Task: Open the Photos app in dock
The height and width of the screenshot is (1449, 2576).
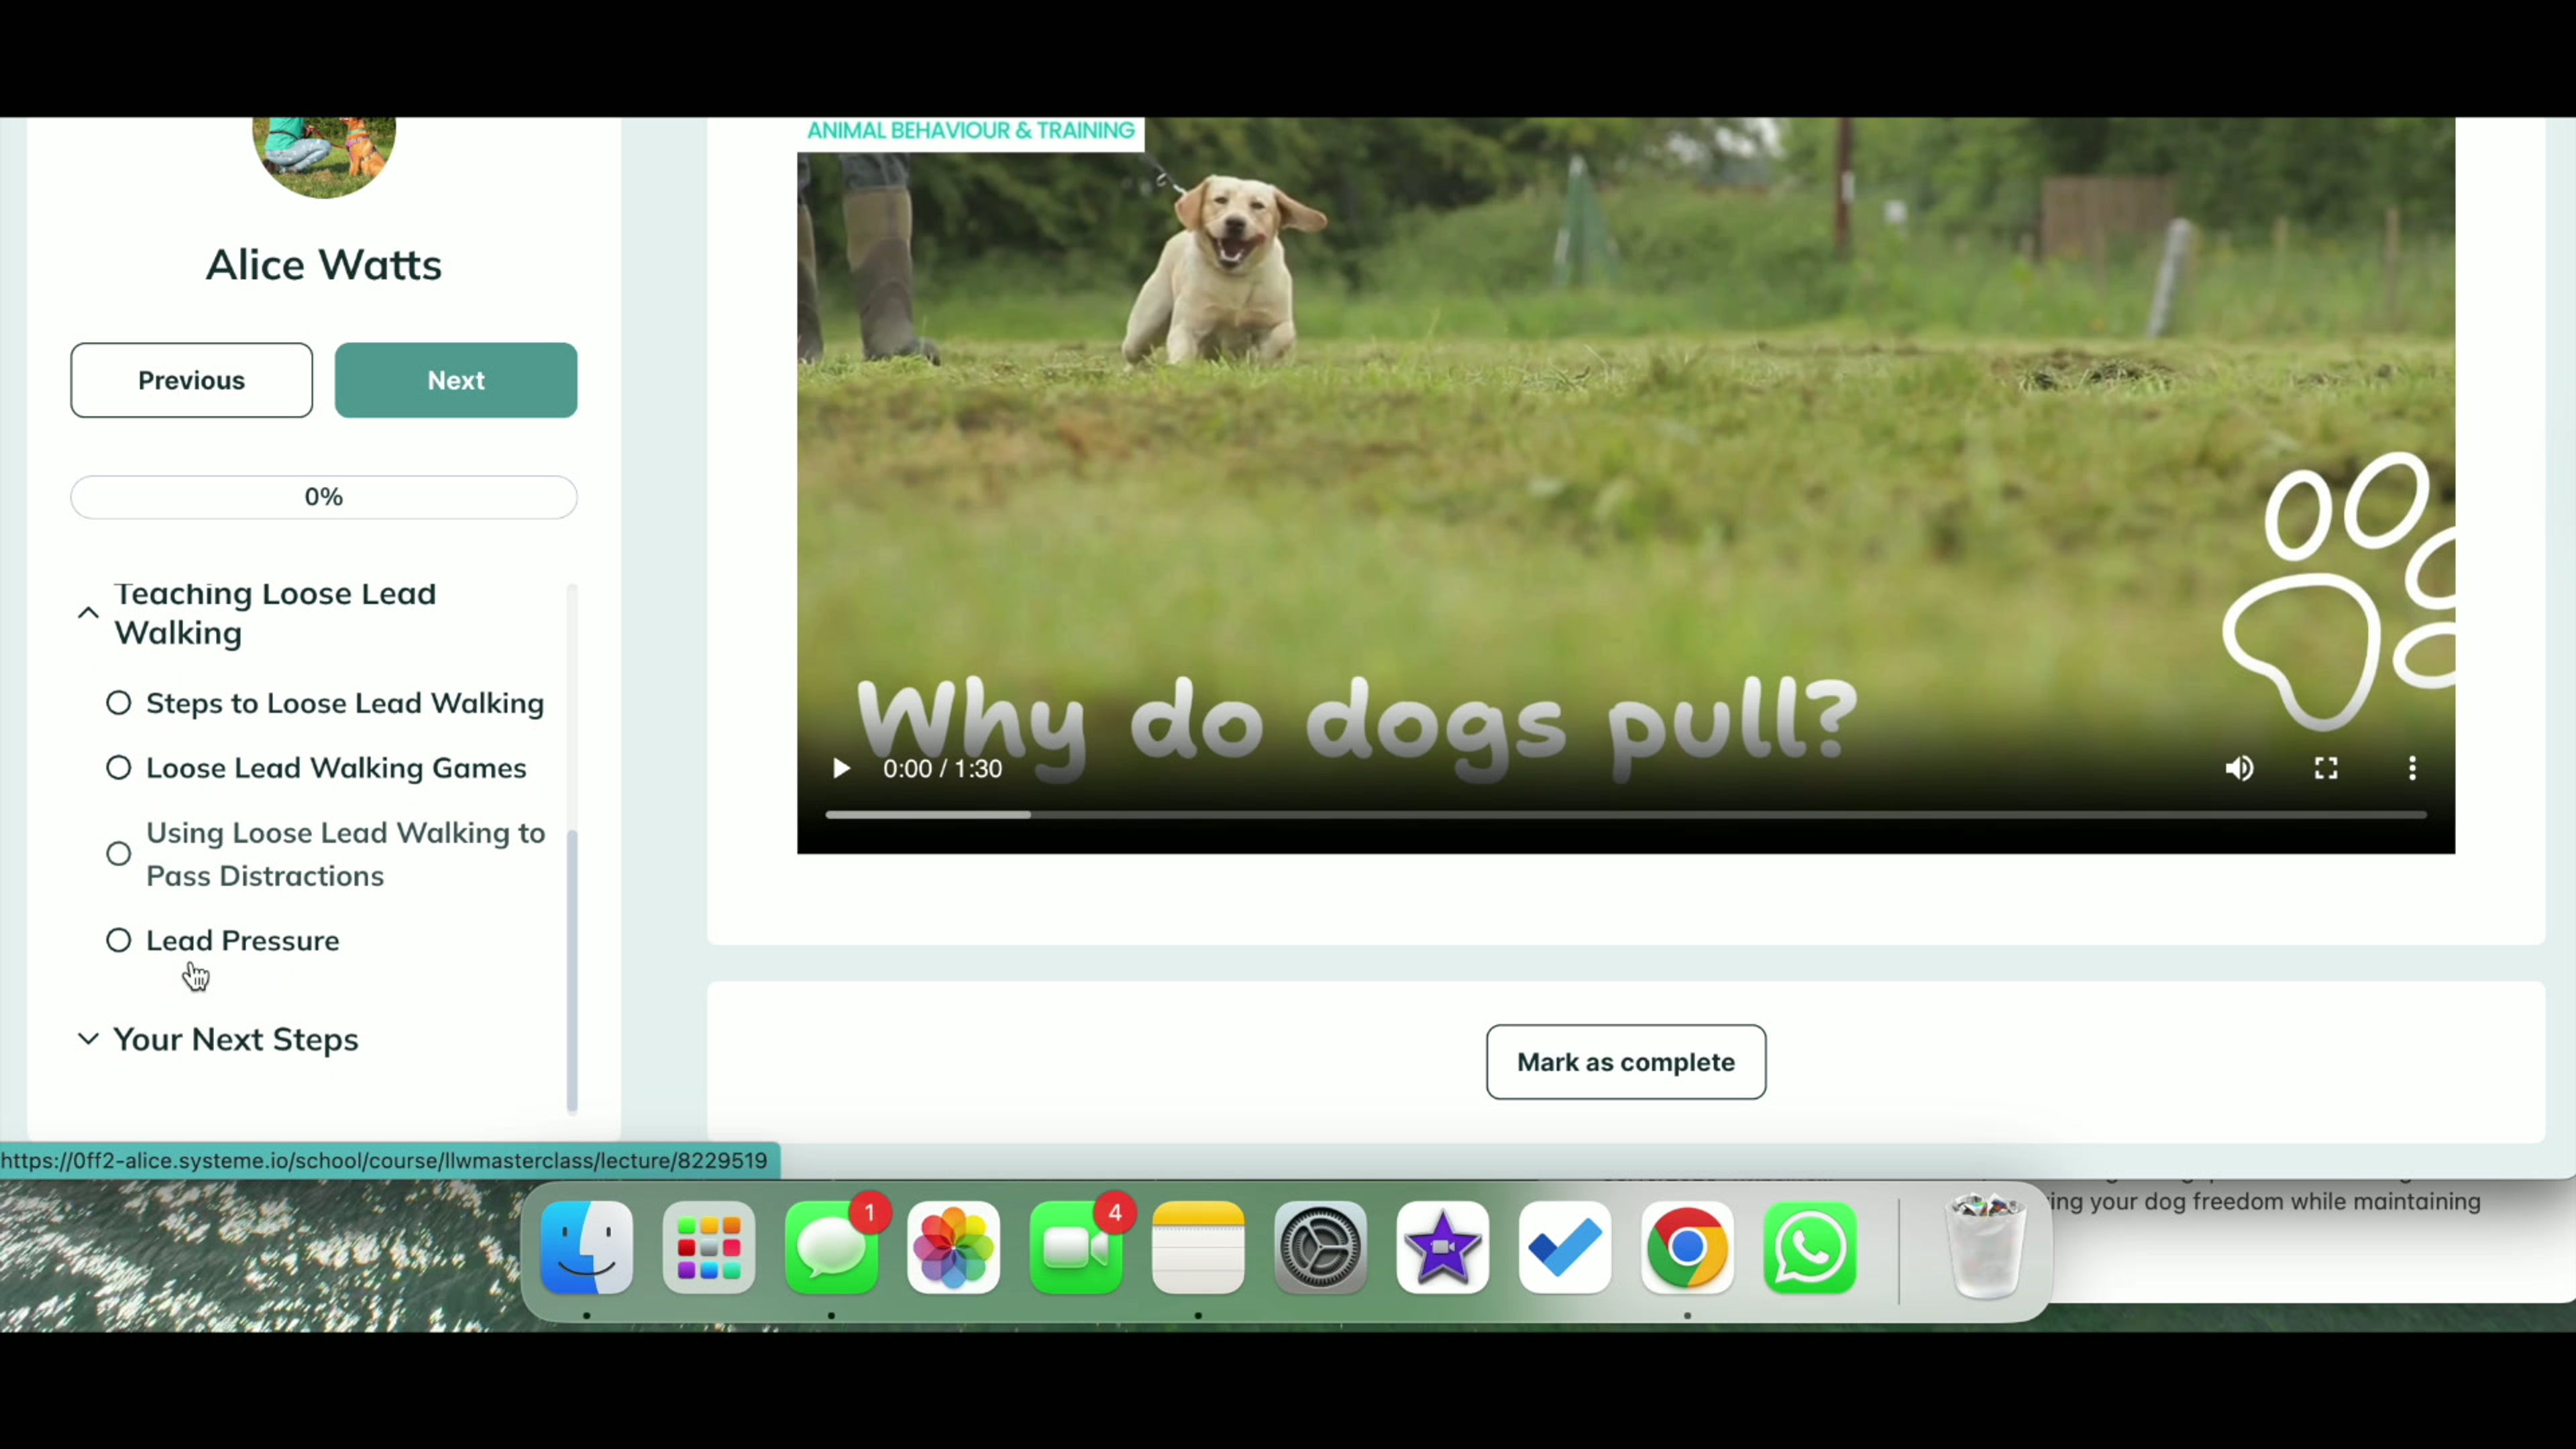Action: [x=953, y=1247]
